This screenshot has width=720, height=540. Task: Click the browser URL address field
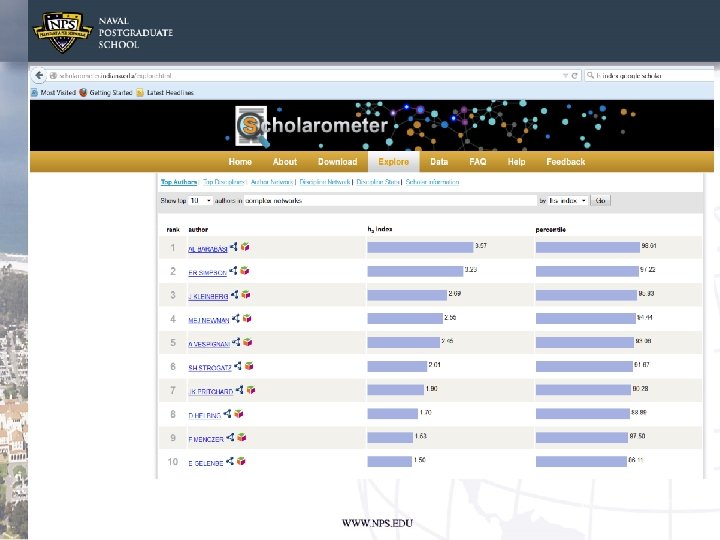coord(305,76)
